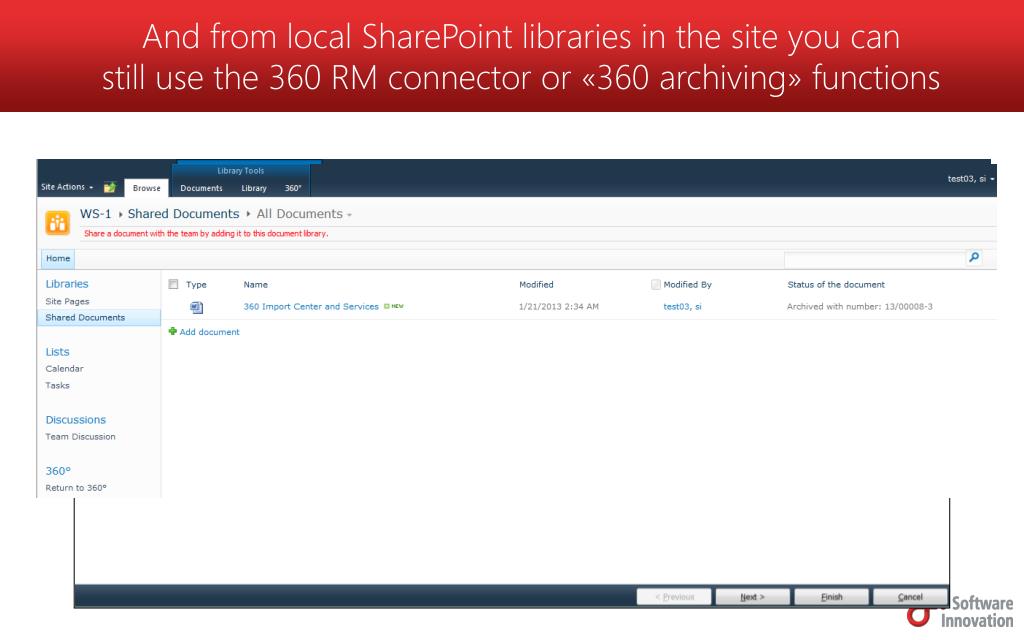Click the navigate up folder icon
The image size is (1024, 640).
point(110,187)
